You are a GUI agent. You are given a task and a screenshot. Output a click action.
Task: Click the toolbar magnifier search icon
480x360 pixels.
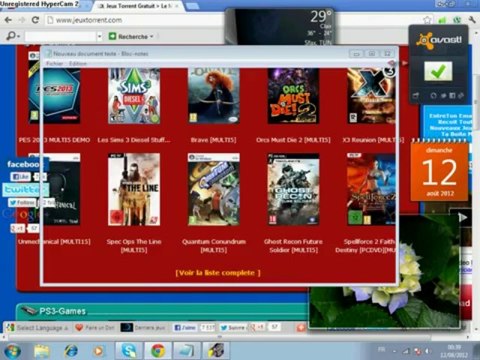click(11, 35)
